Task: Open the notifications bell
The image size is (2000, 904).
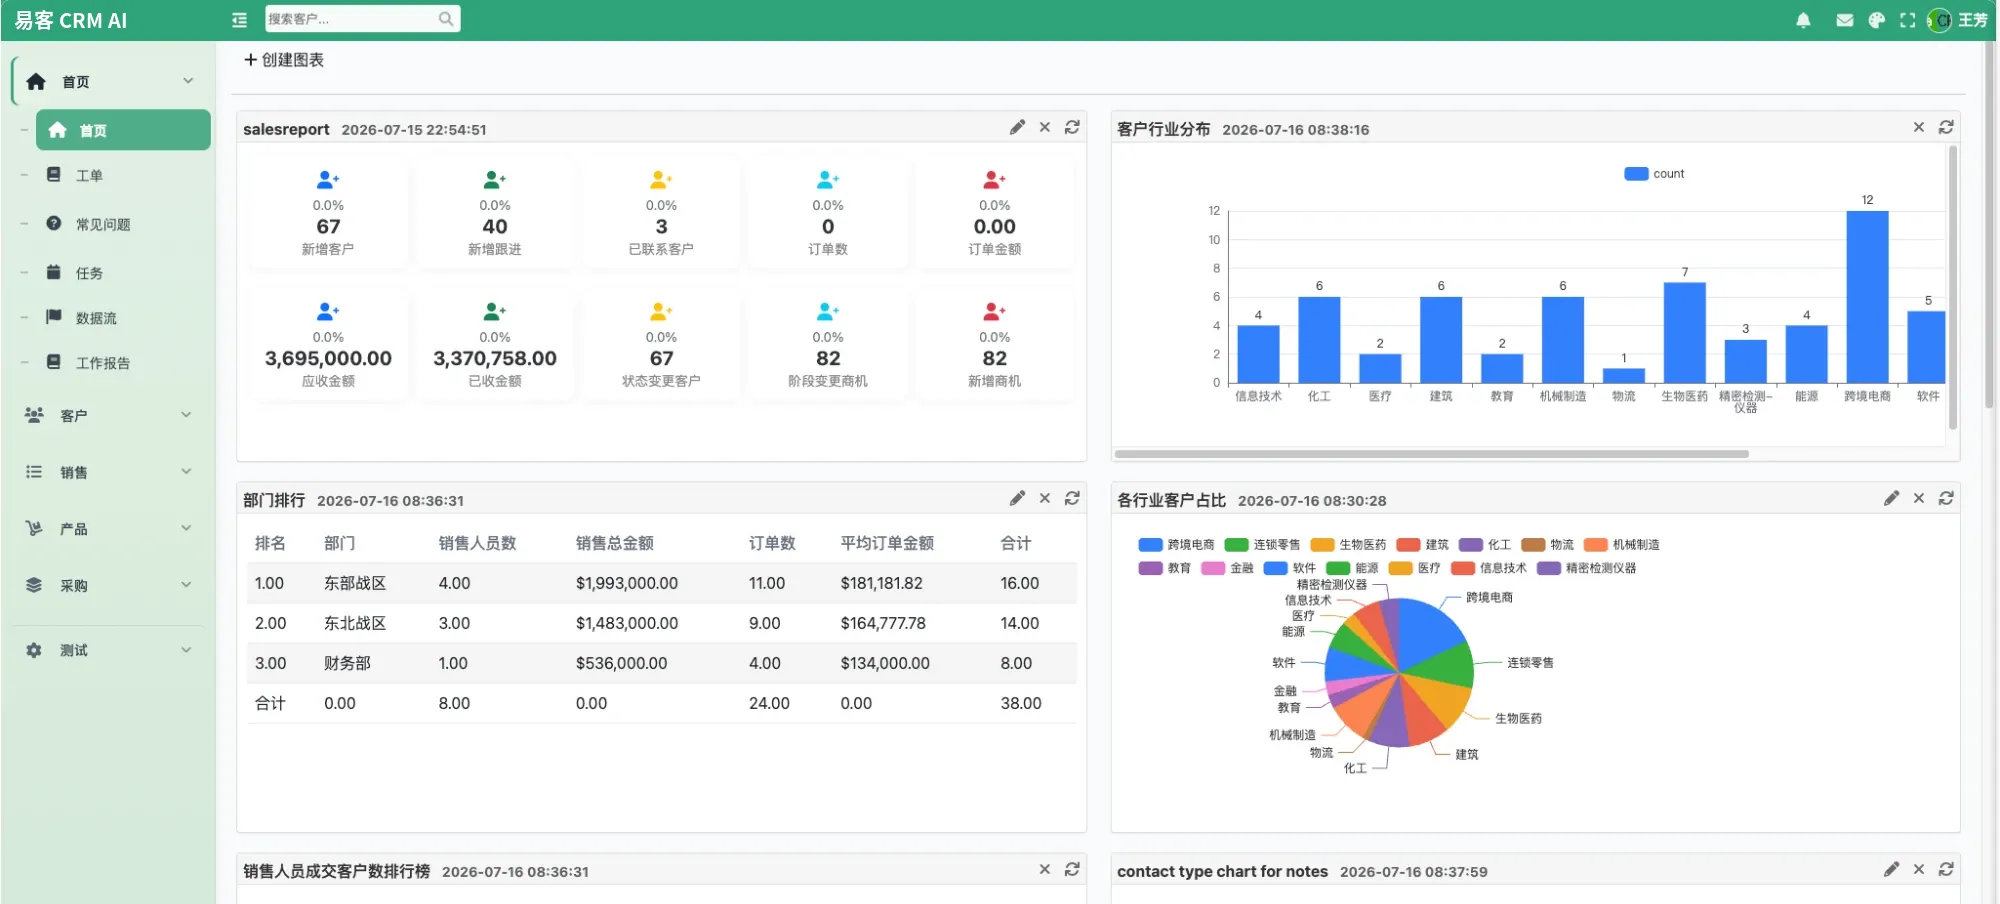Action: (x=1803, y=20)
